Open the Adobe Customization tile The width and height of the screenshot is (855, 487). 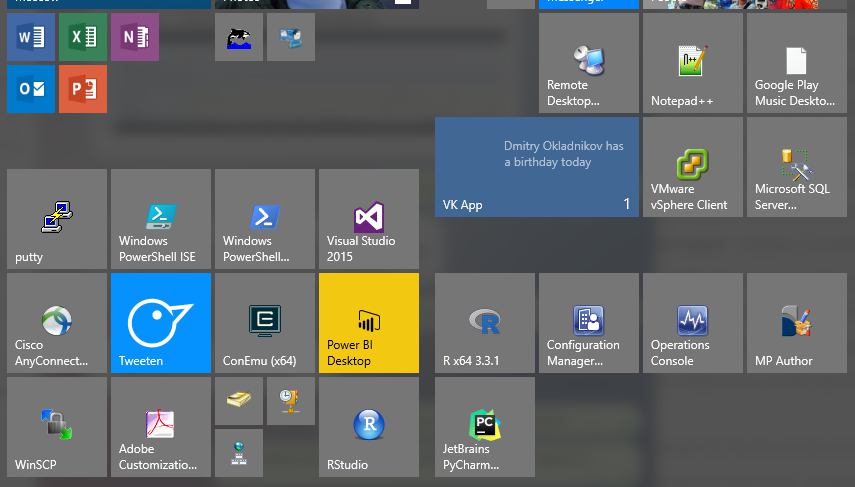[161, 427]
